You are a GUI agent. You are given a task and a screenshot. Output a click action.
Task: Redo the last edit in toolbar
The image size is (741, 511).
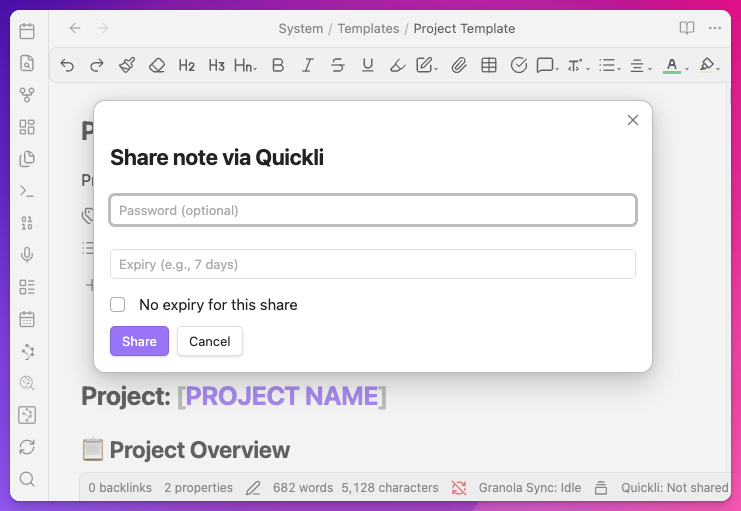[97, 65]
